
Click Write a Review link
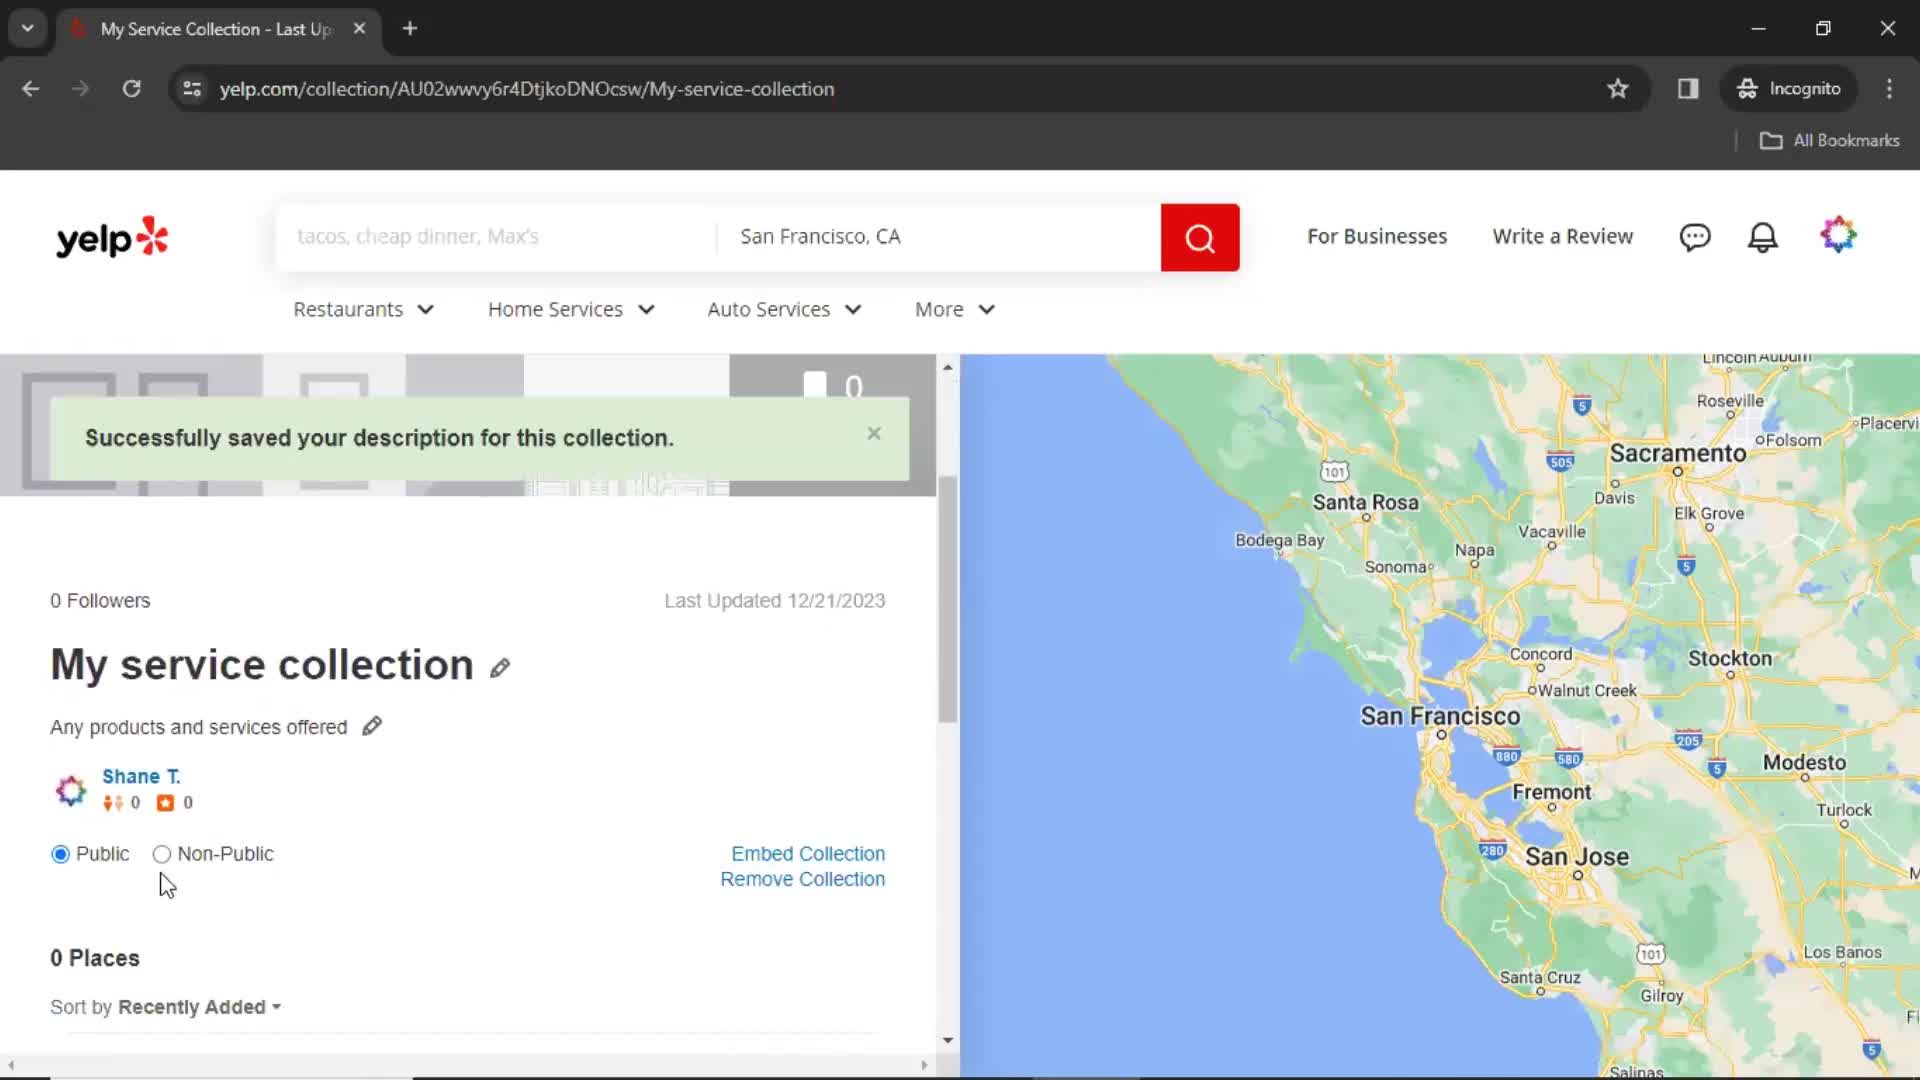[x=1562, y=237]
